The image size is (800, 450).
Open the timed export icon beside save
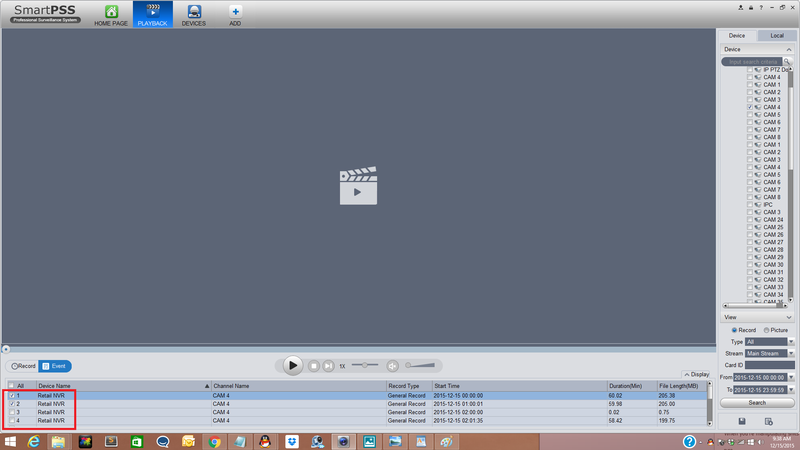[x=768, y=421]
